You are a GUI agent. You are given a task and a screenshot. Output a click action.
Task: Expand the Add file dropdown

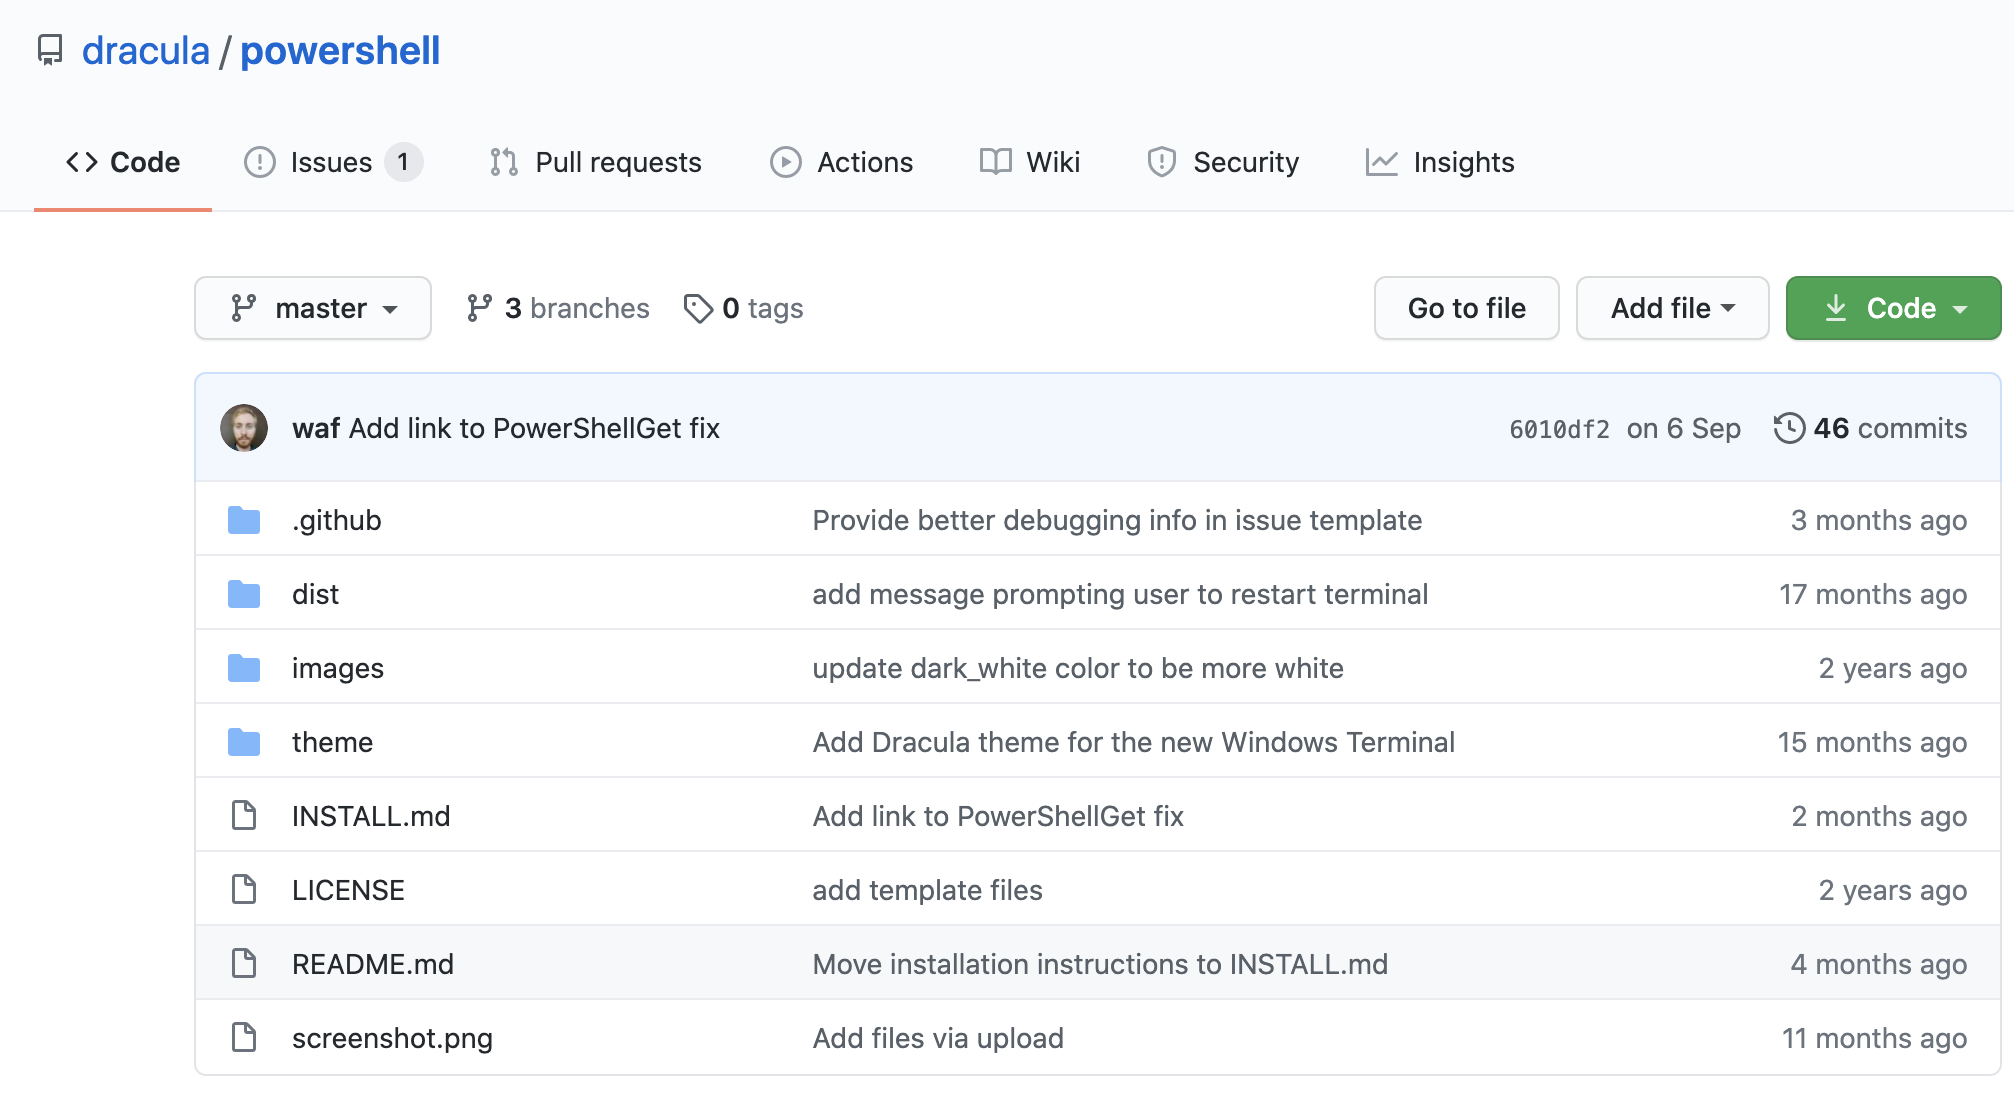pos(1672,308)
